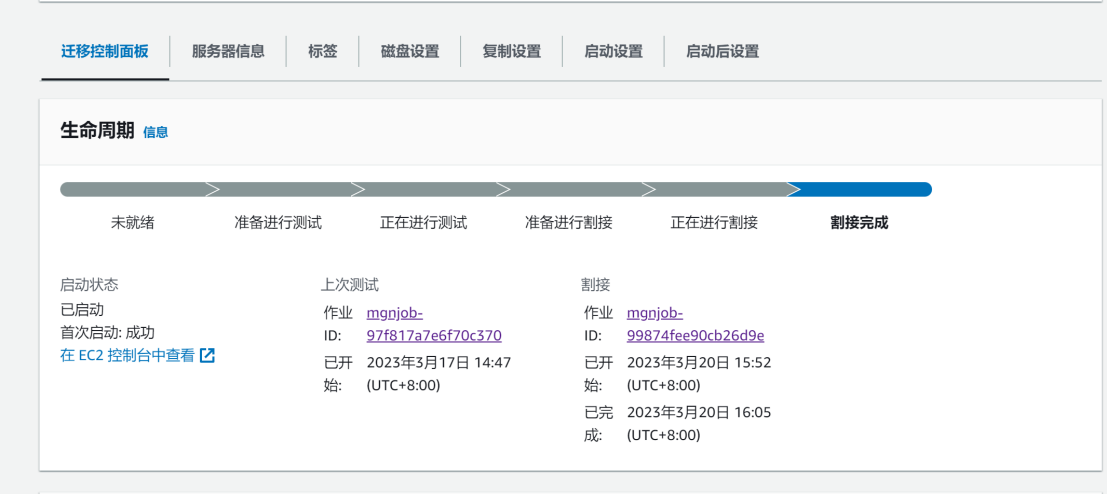Go to the 复制设置 tab

[x=511, y=52]
